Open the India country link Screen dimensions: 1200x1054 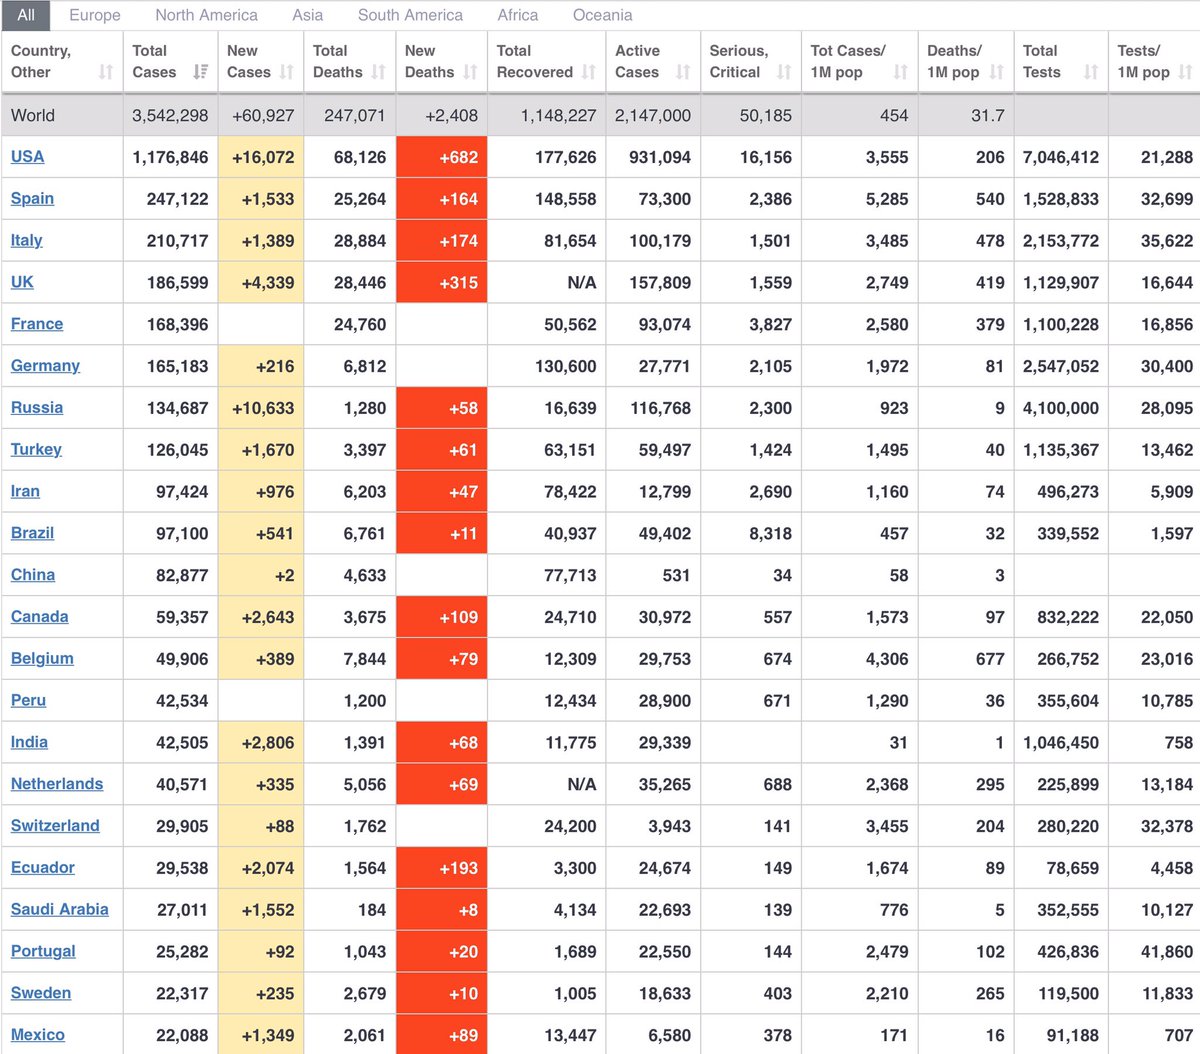tap(29, 743)
